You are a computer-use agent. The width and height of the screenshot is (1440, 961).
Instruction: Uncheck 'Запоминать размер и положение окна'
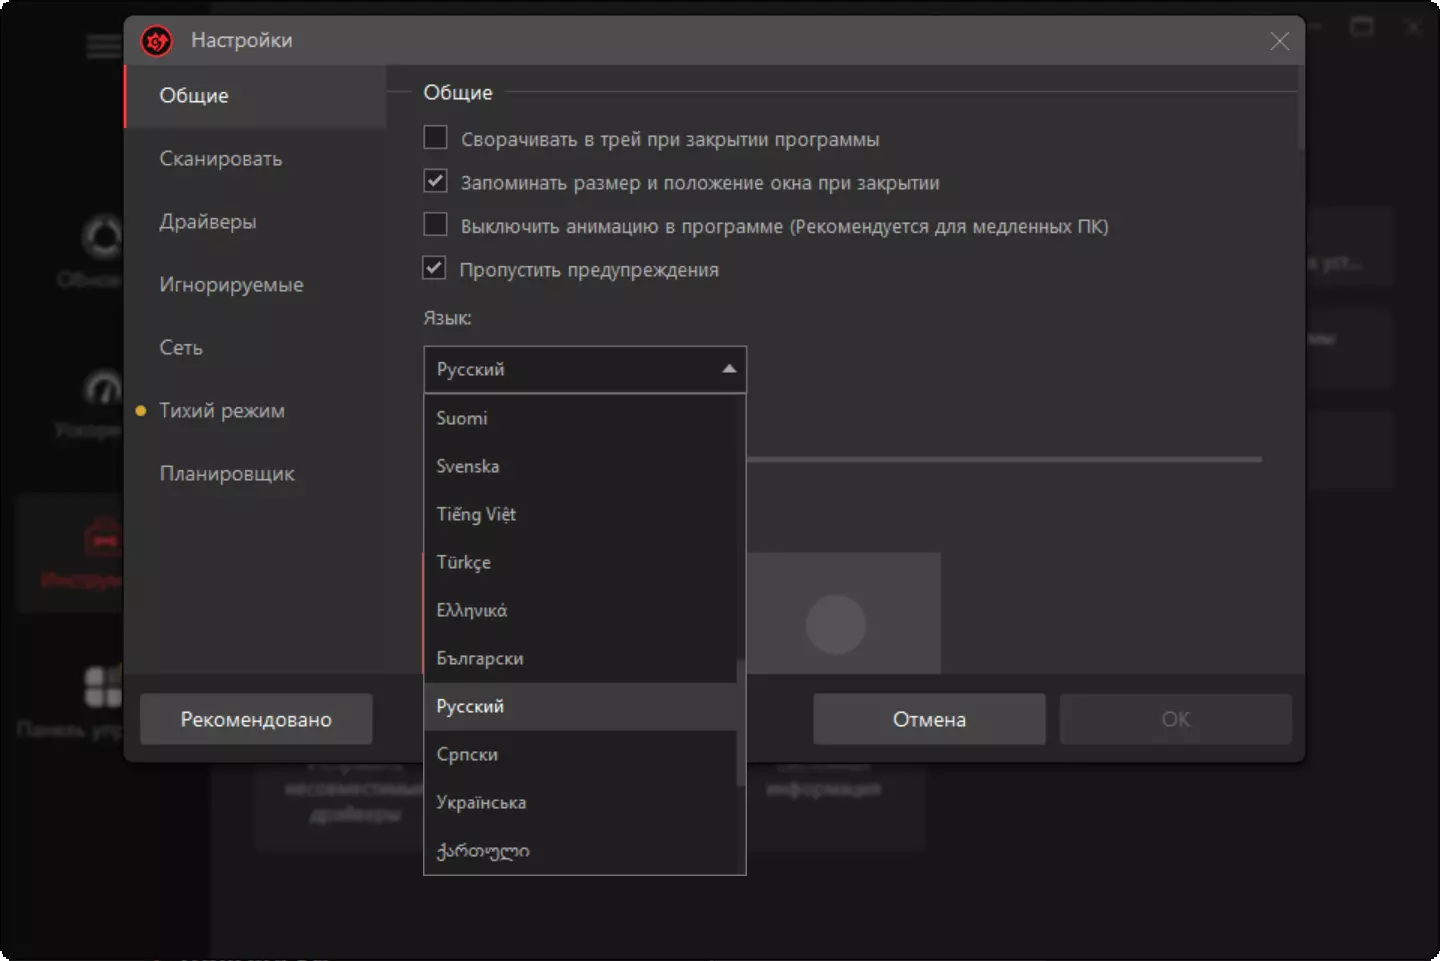[435, 182]
